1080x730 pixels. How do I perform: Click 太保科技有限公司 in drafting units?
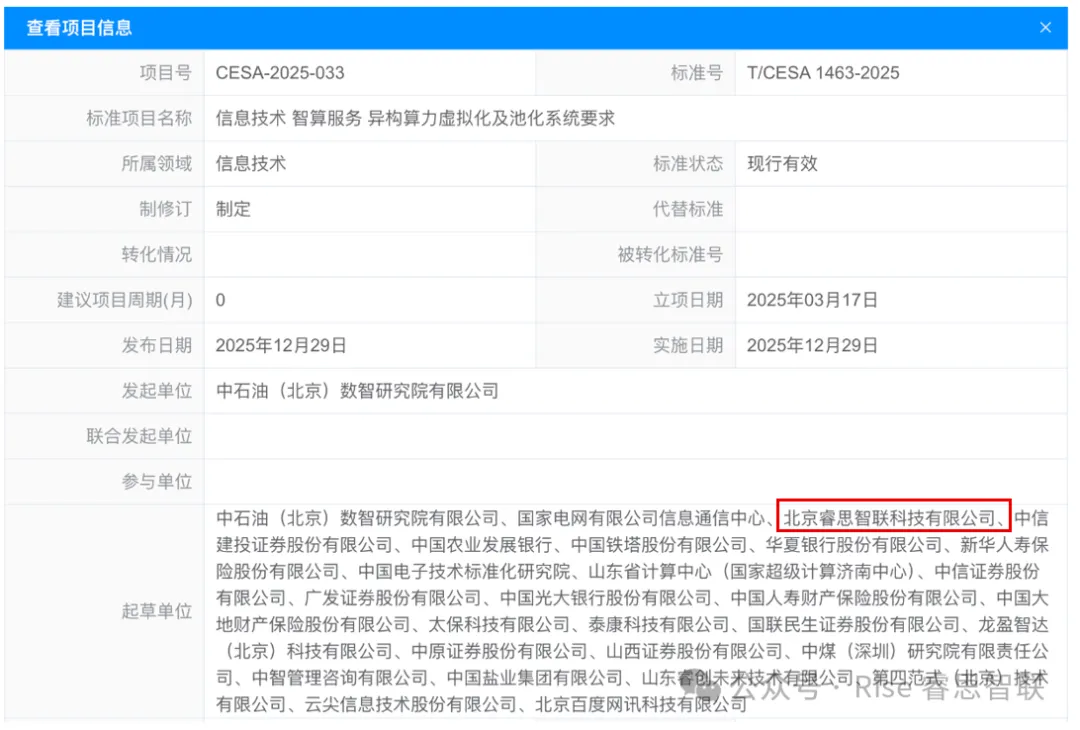pos(499,625)
